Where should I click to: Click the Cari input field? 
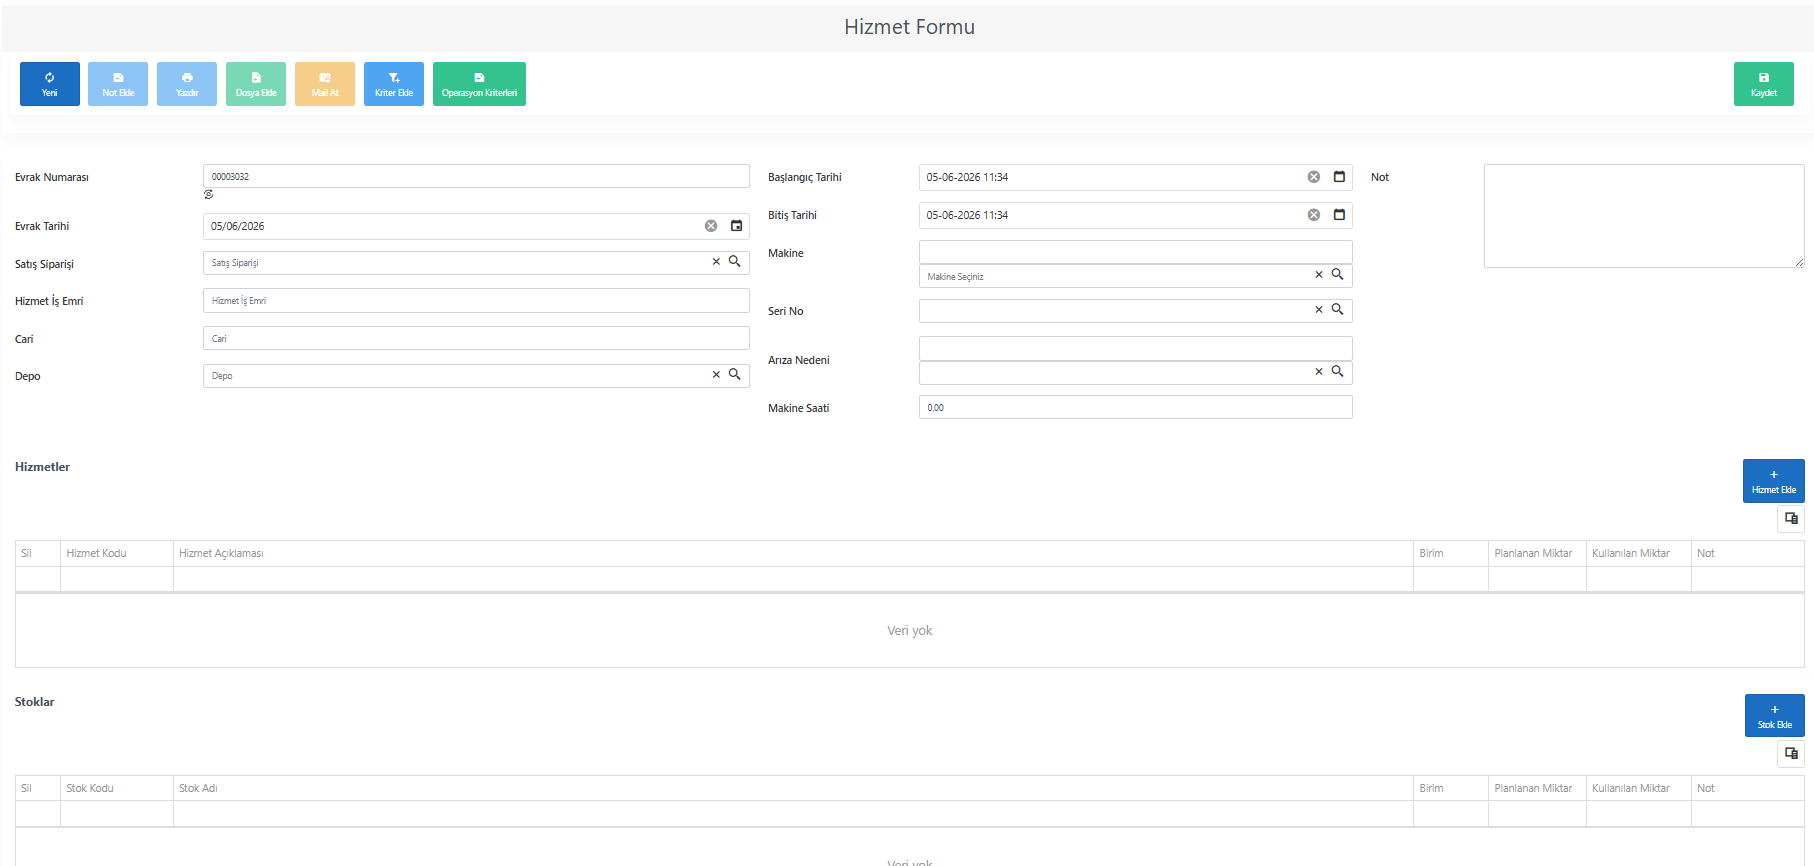click(476, 338)
